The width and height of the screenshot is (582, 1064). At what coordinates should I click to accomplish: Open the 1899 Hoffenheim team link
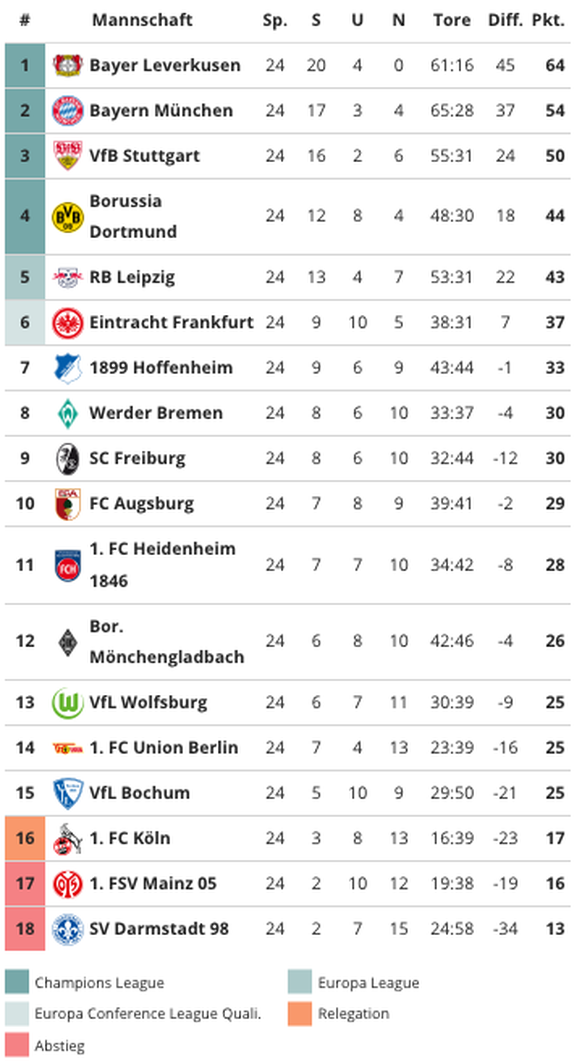[x=161, y=368]
